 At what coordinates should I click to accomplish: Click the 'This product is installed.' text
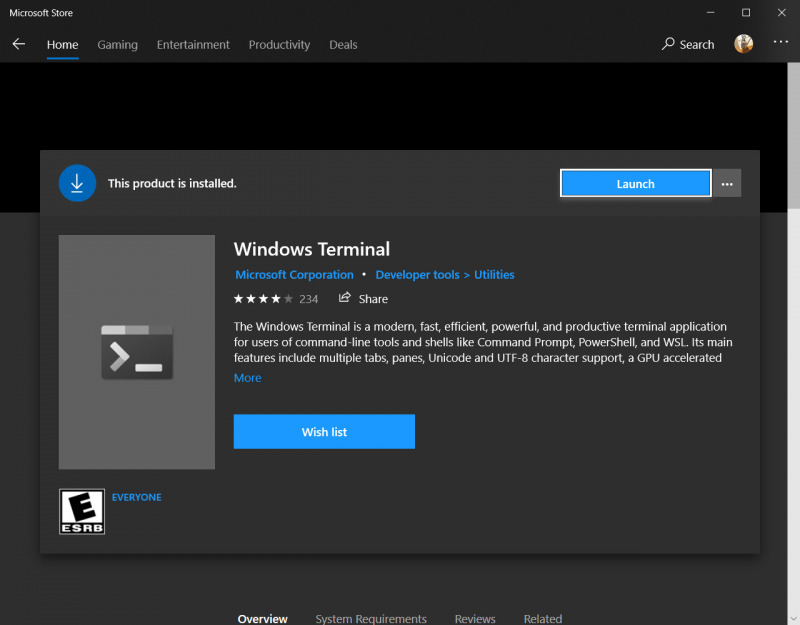click(172, 183)
